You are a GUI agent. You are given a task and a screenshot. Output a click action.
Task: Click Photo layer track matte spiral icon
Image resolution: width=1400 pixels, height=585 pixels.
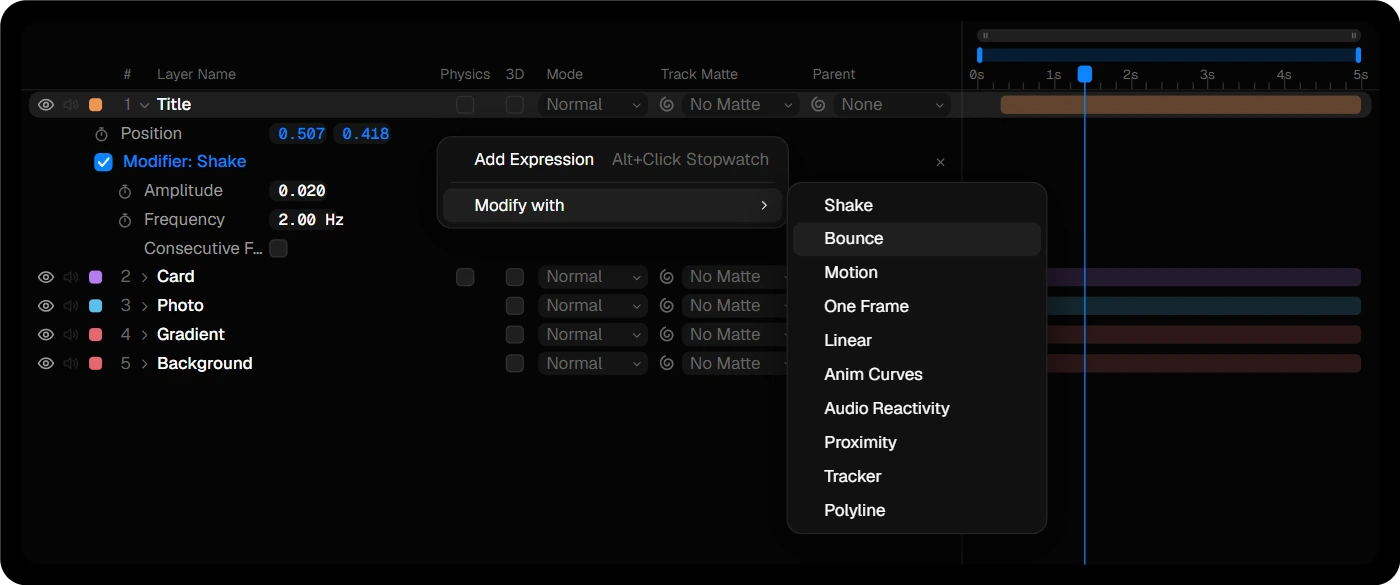(x=667, y=306)
